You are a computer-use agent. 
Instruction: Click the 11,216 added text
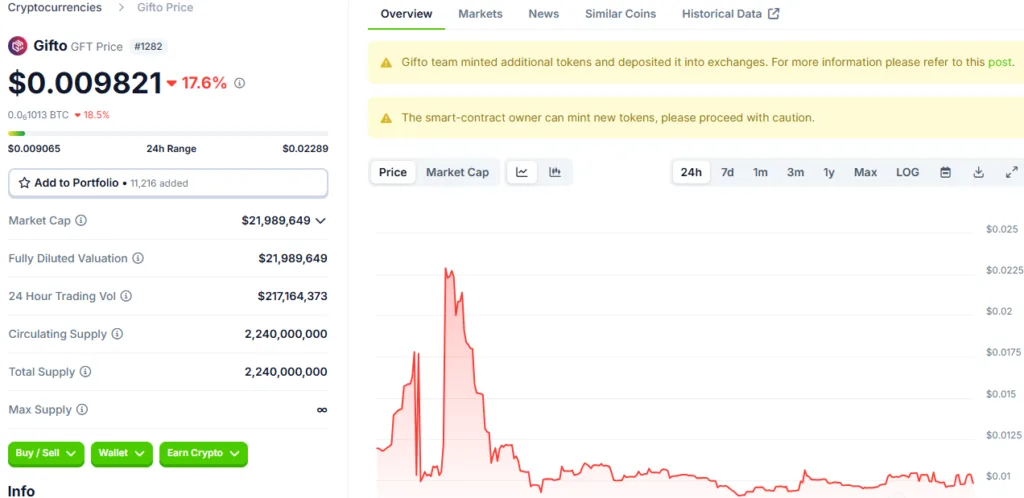159,184
